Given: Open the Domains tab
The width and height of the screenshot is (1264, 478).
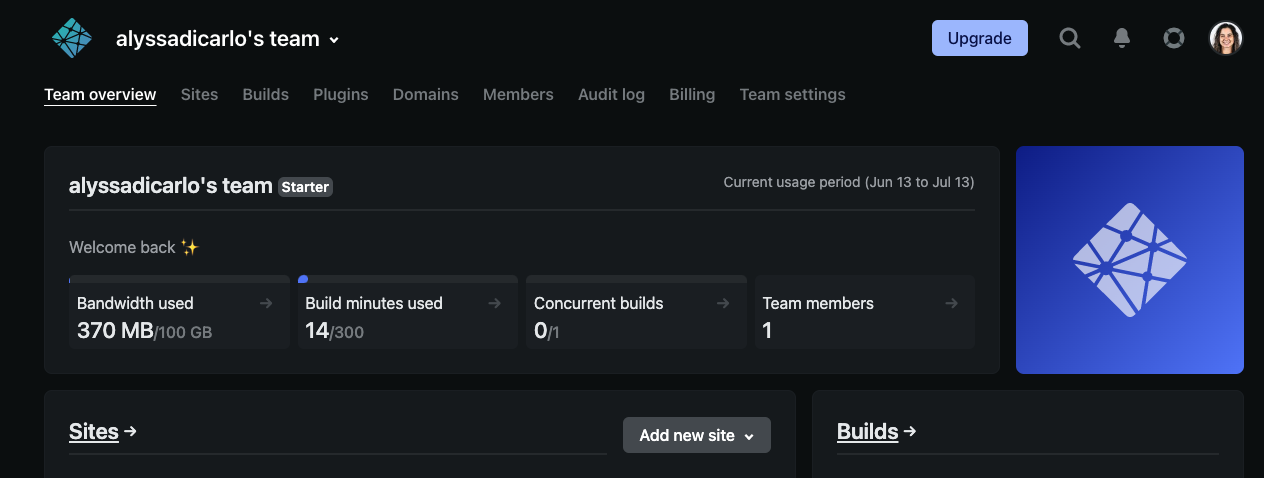Looking at the screenshot, I should pyautogui.click(x=425, y=95).
